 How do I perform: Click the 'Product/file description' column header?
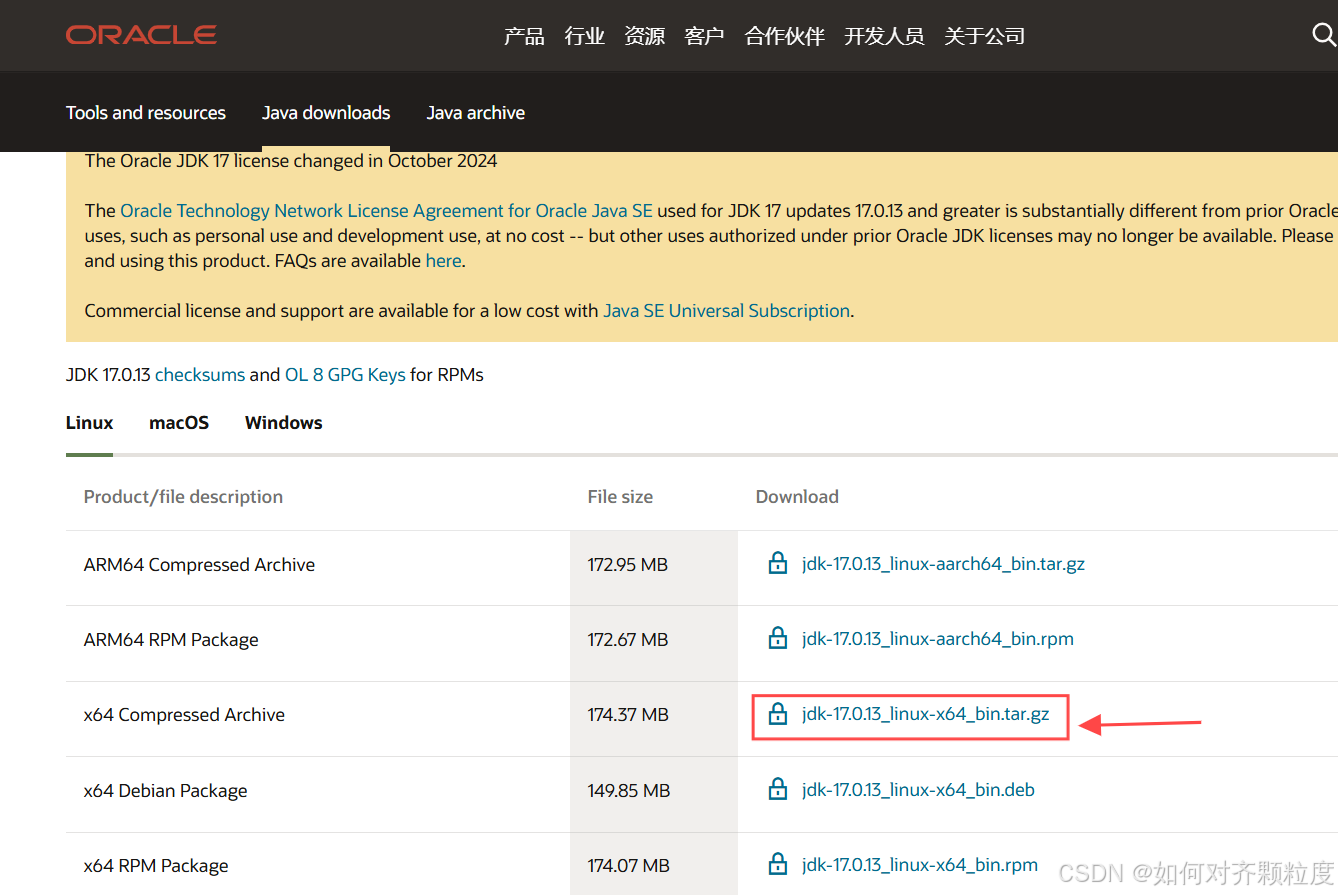coord(183,497)
